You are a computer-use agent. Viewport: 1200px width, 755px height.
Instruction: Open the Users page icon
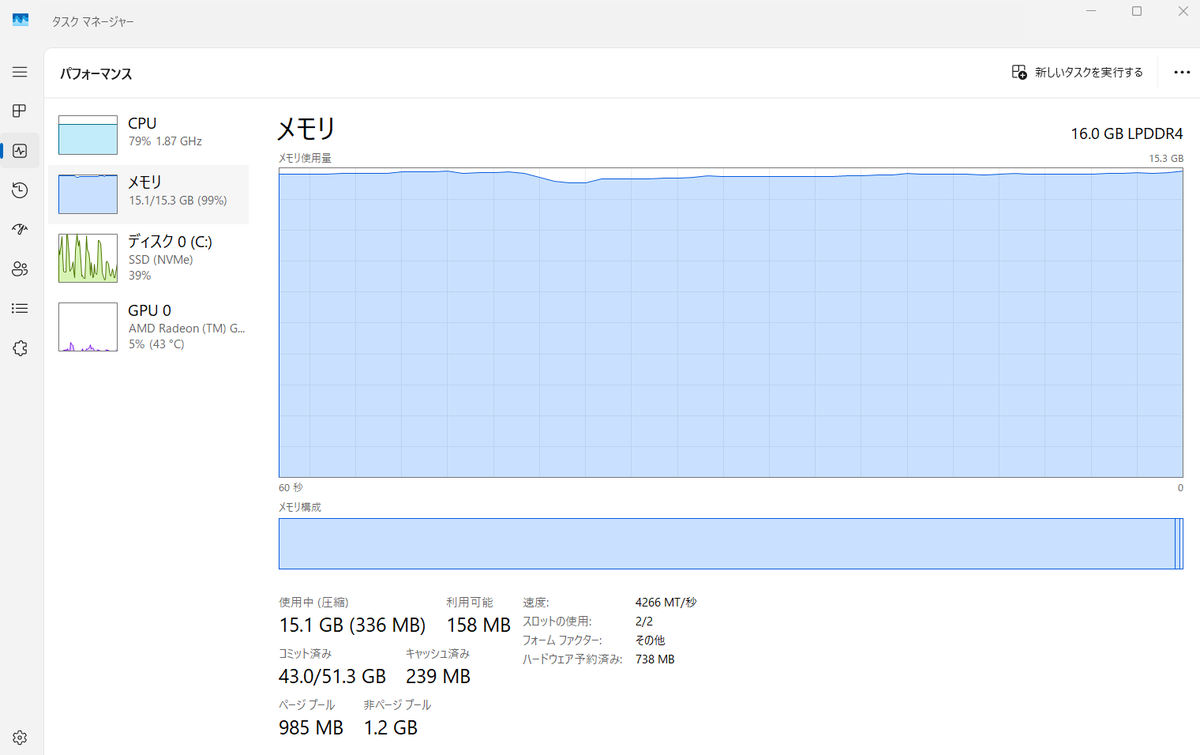19,269
